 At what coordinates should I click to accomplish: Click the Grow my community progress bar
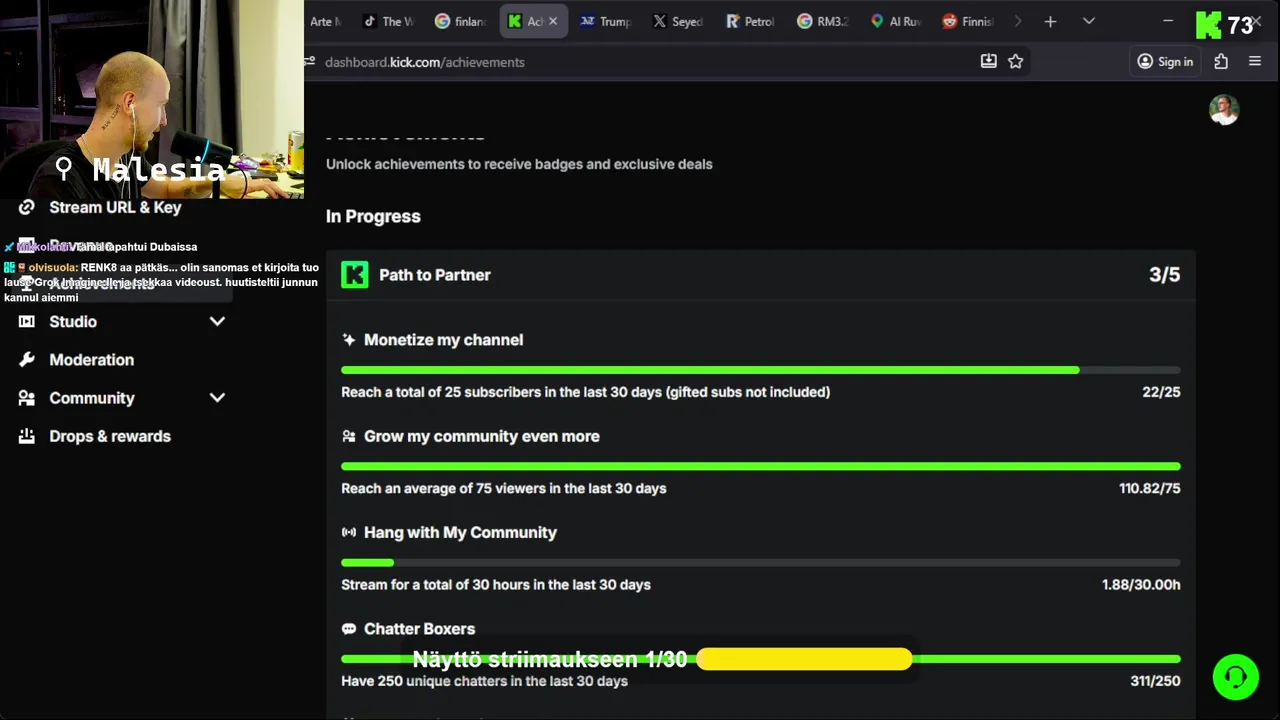tap(761, 466)
